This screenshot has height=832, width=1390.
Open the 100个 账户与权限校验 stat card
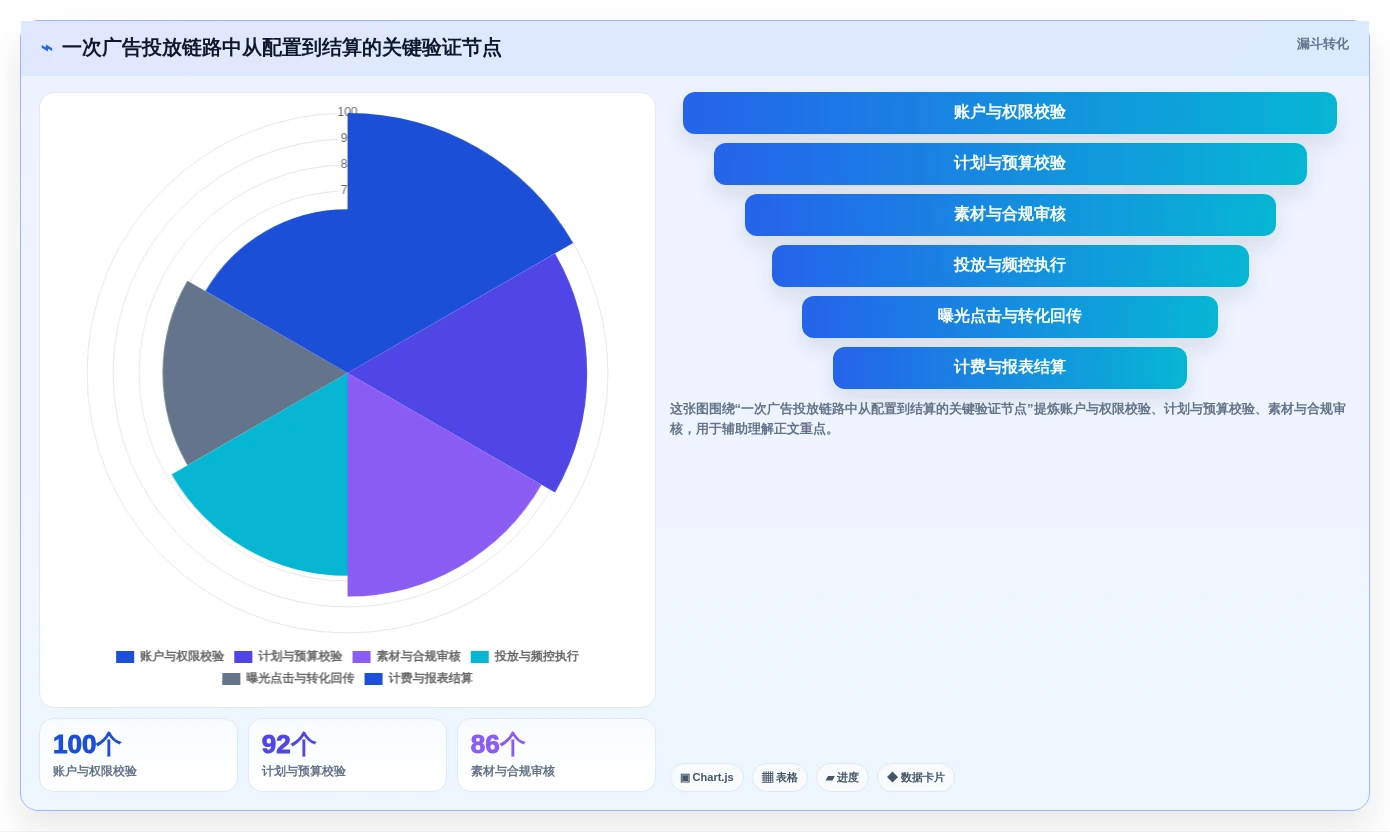pyautogui.click(x=138, y=755)
